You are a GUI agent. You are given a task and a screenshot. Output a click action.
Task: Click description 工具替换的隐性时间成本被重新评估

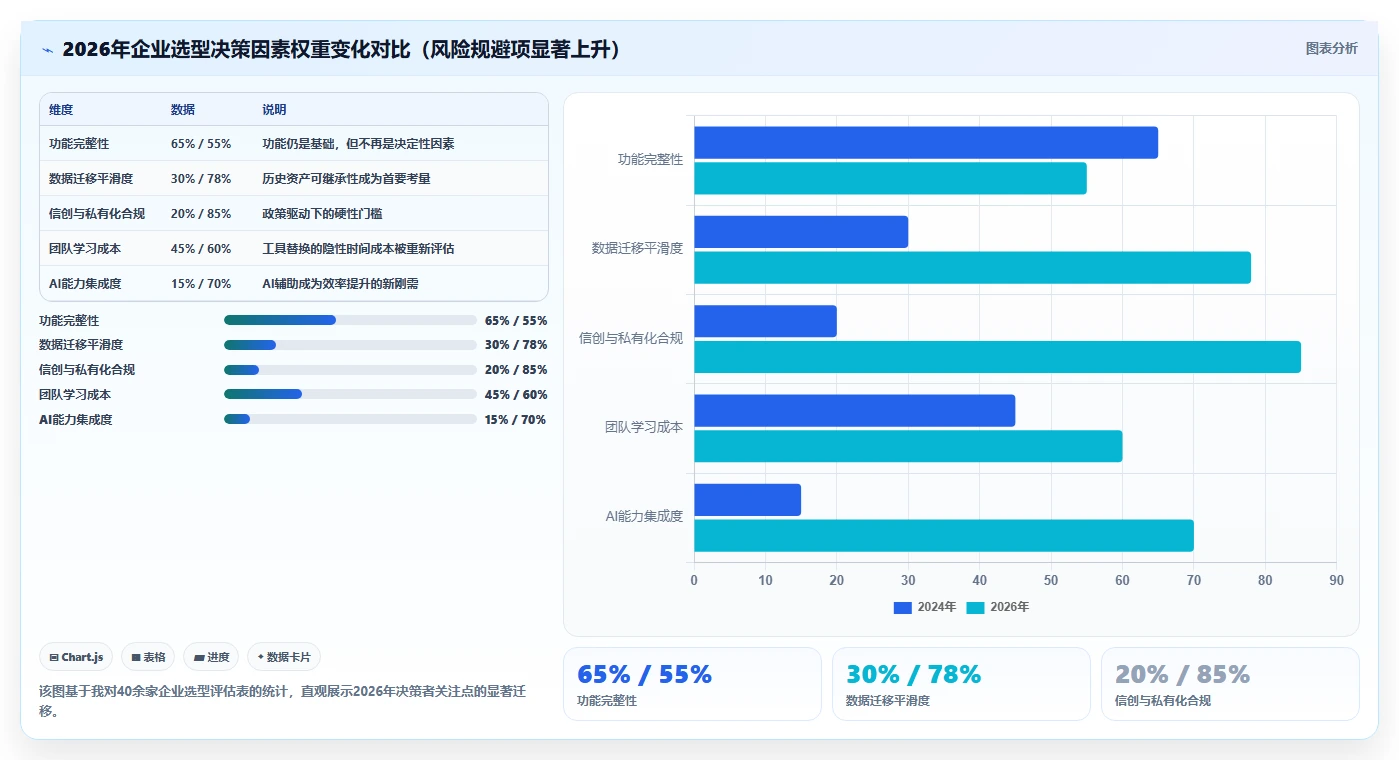tap(358, 249)
